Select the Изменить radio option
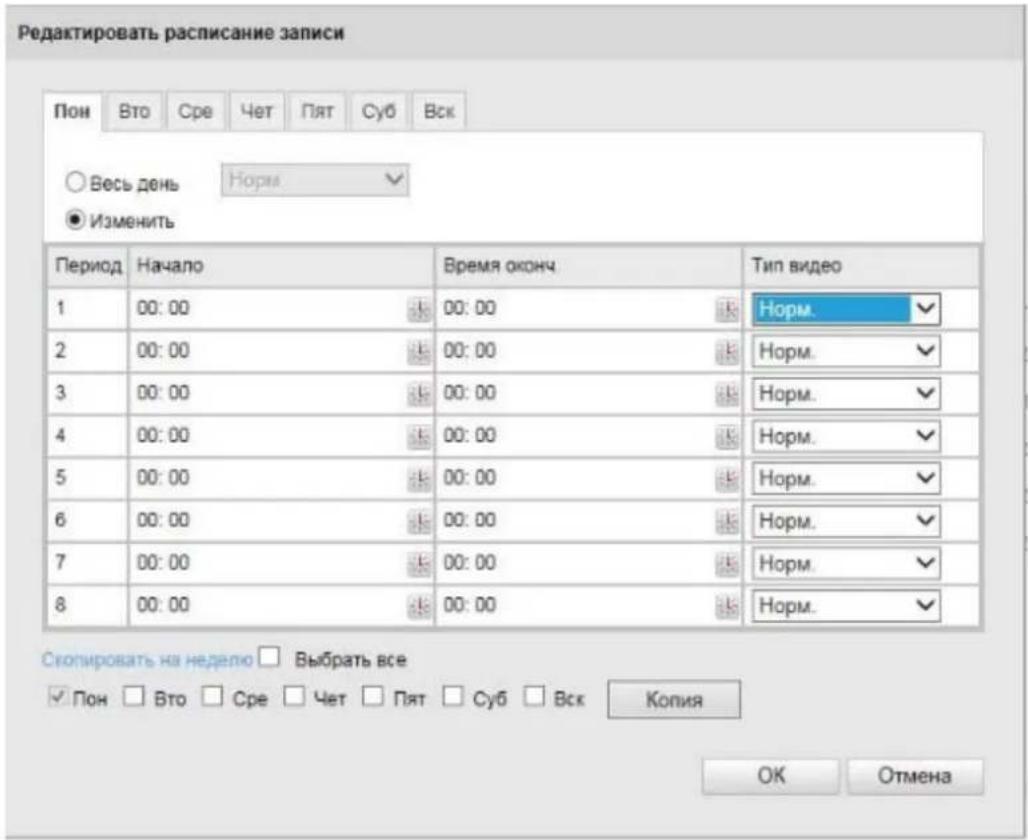The height and width of the screenshot is (840, 1028). (x=75, y=220)
